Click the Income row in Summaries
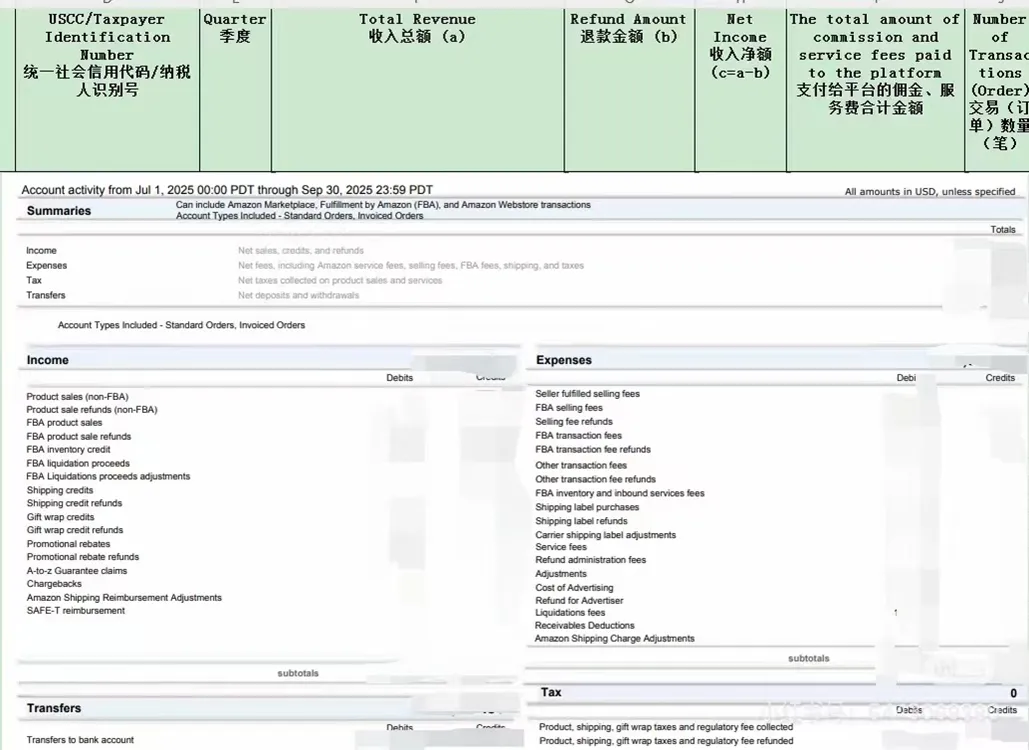Image resolution: width=1029 pixels, height=750 pixels. coord(41,251)
